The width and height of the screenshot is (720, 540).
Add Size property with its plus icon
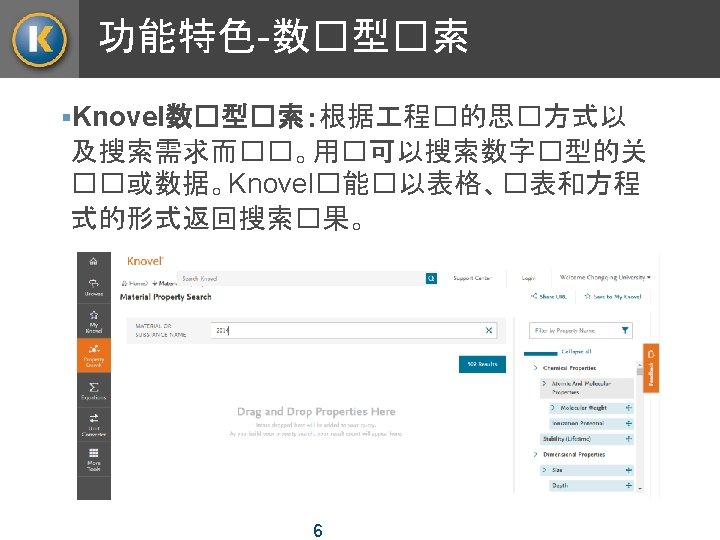629,470
